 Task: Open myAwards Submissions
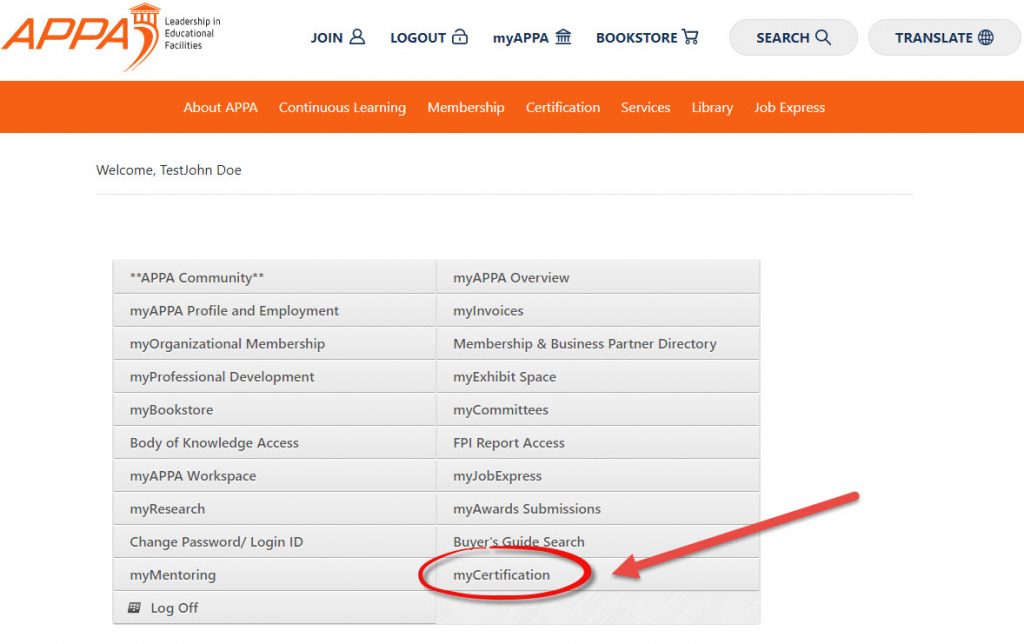(598, 509)
